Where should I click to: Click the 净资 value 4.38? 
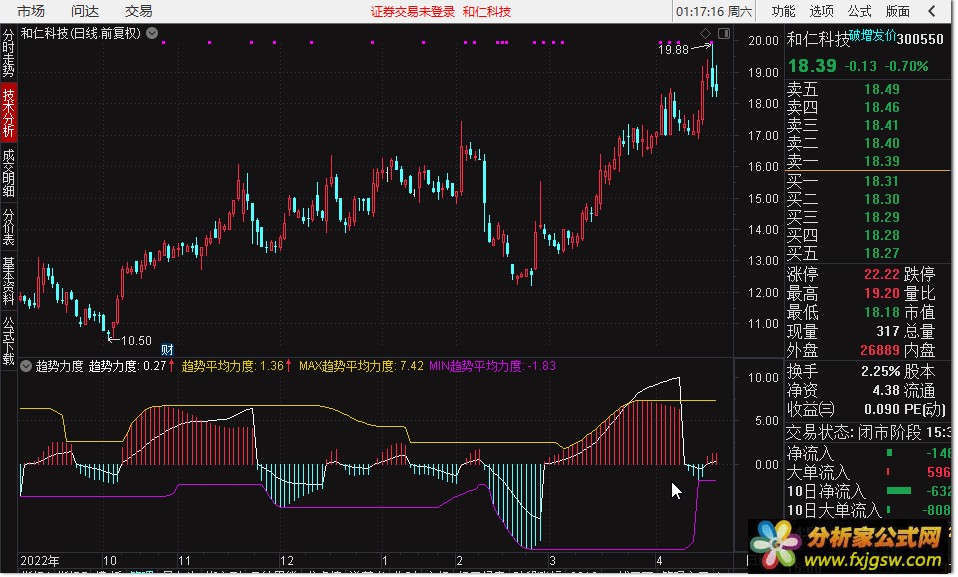[886, 391]
